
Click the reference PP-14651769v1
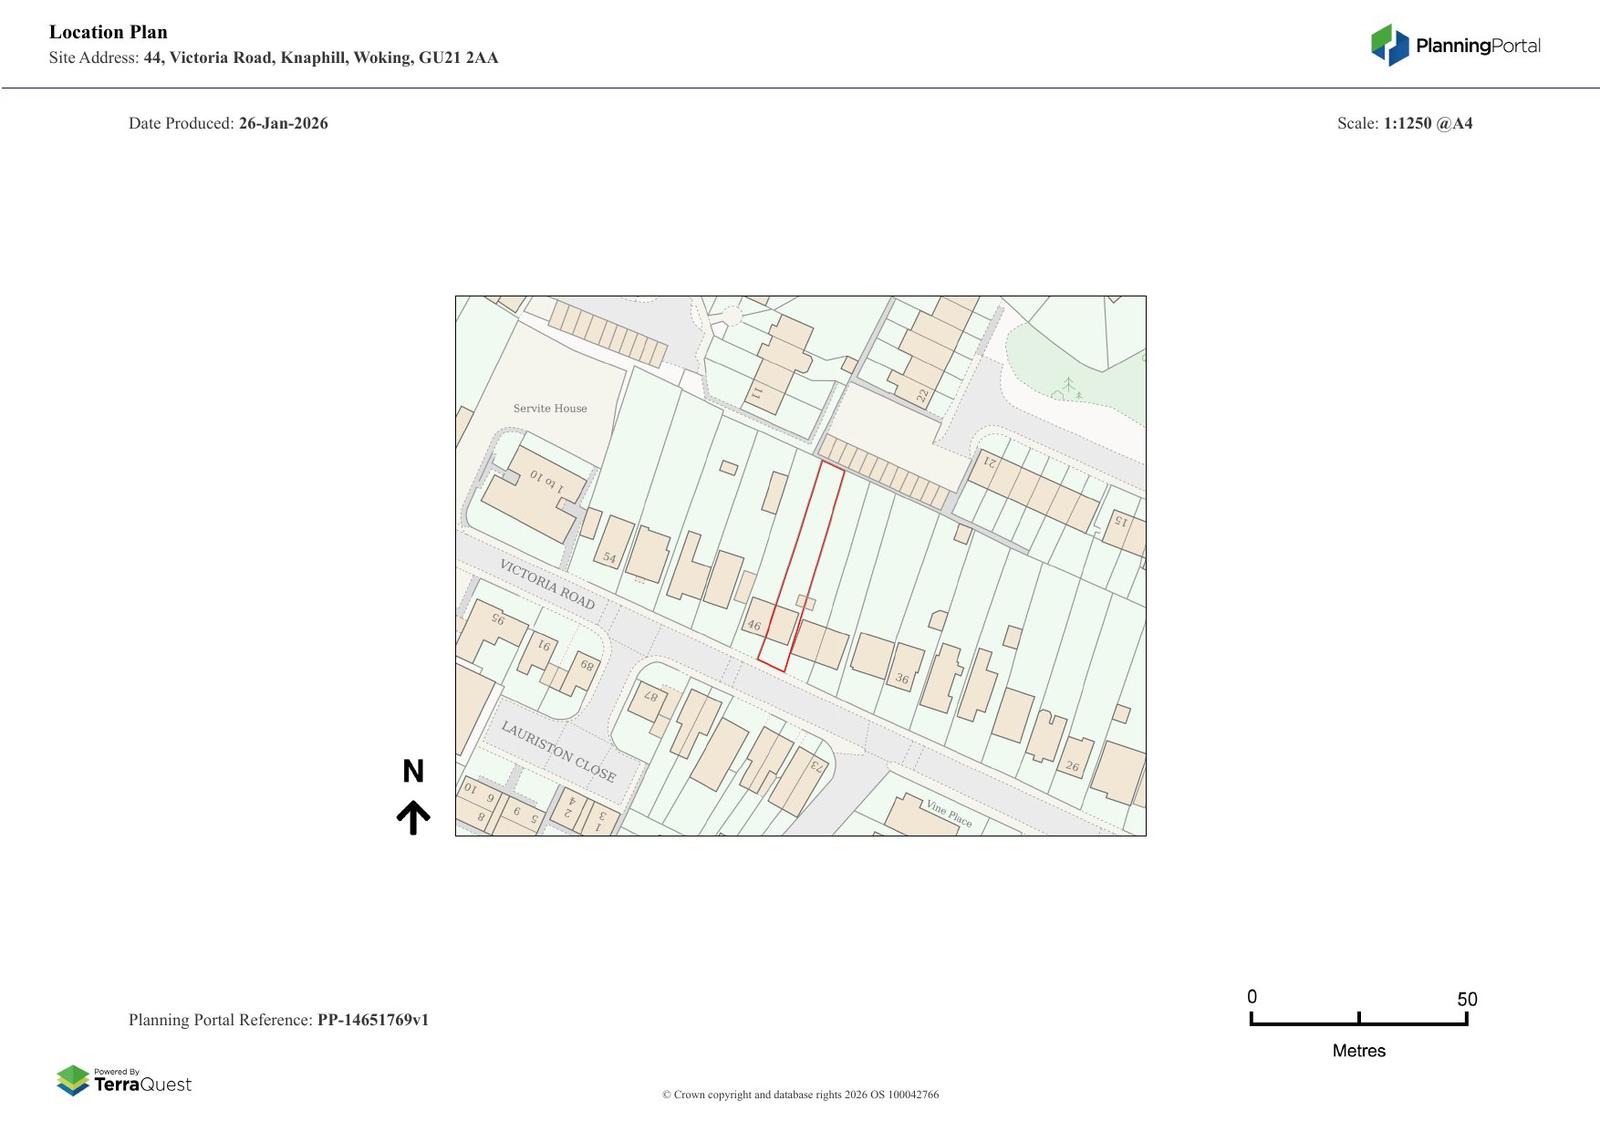(x=372, y=1020)
